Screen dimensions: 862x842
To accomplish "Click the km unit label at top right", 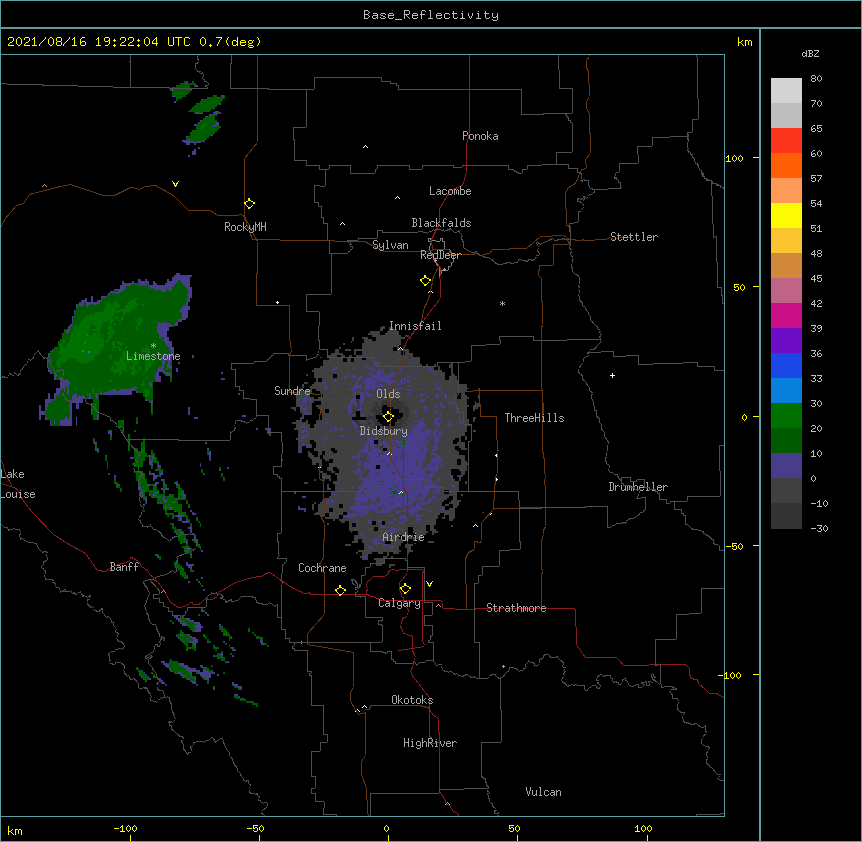I will click(744, 42).
